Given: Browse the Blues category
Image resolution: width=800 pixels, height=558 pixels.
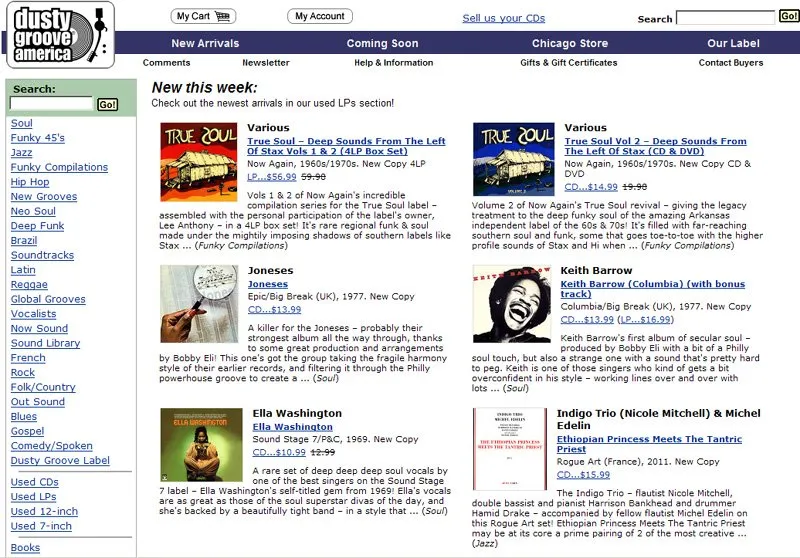Looking at the screenshot, I should [x=24, y=417].
